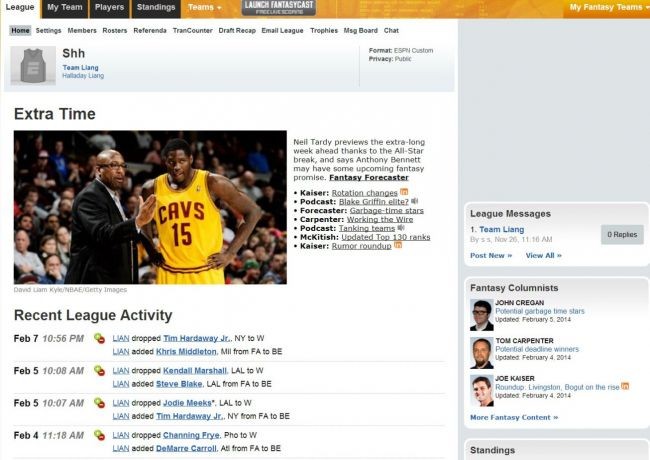Select the Home sub-navigation item
The width and height of the screenshot is (650, 460).
coord(20,30)
